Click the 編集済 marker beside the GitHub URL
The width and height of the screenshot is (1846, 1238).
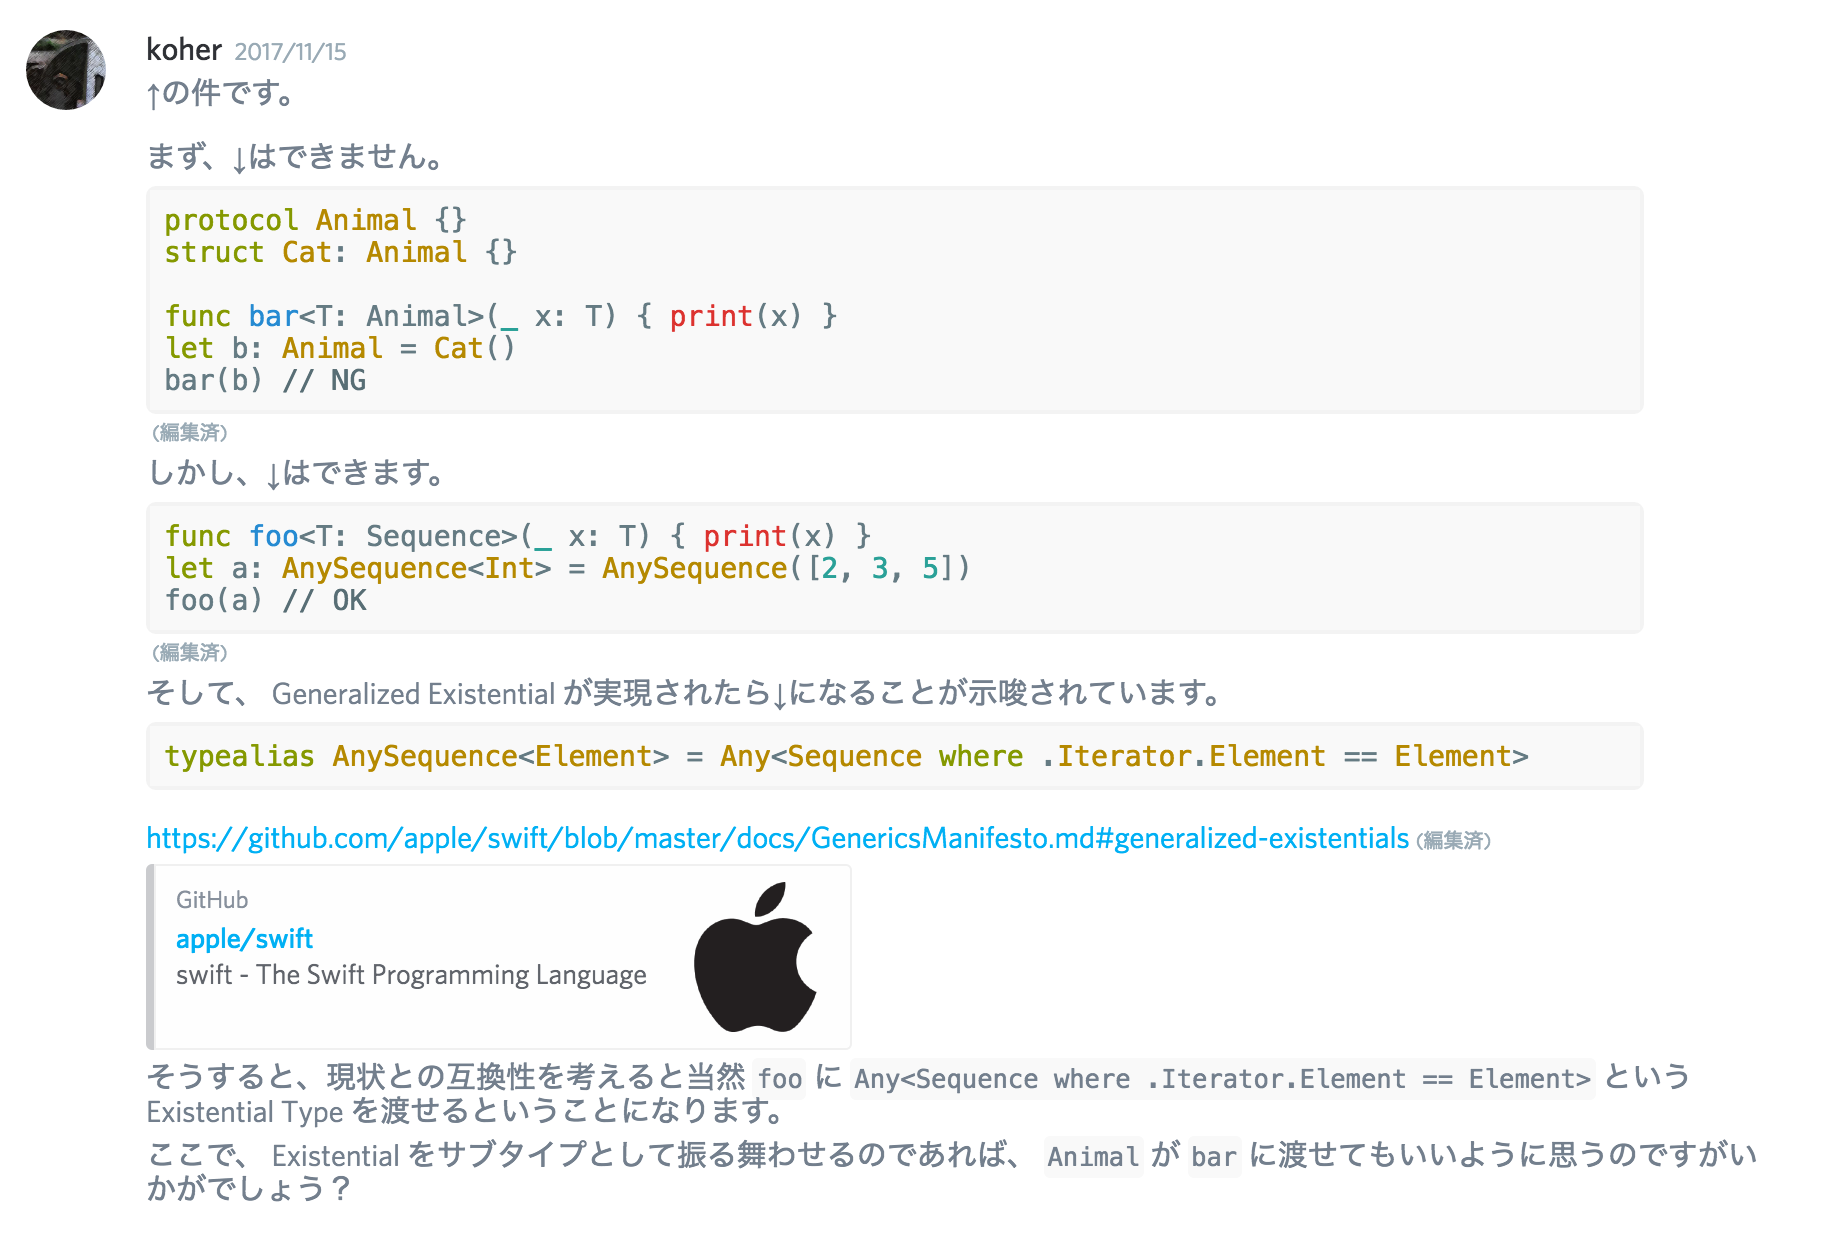click(x=1453, y=841)
